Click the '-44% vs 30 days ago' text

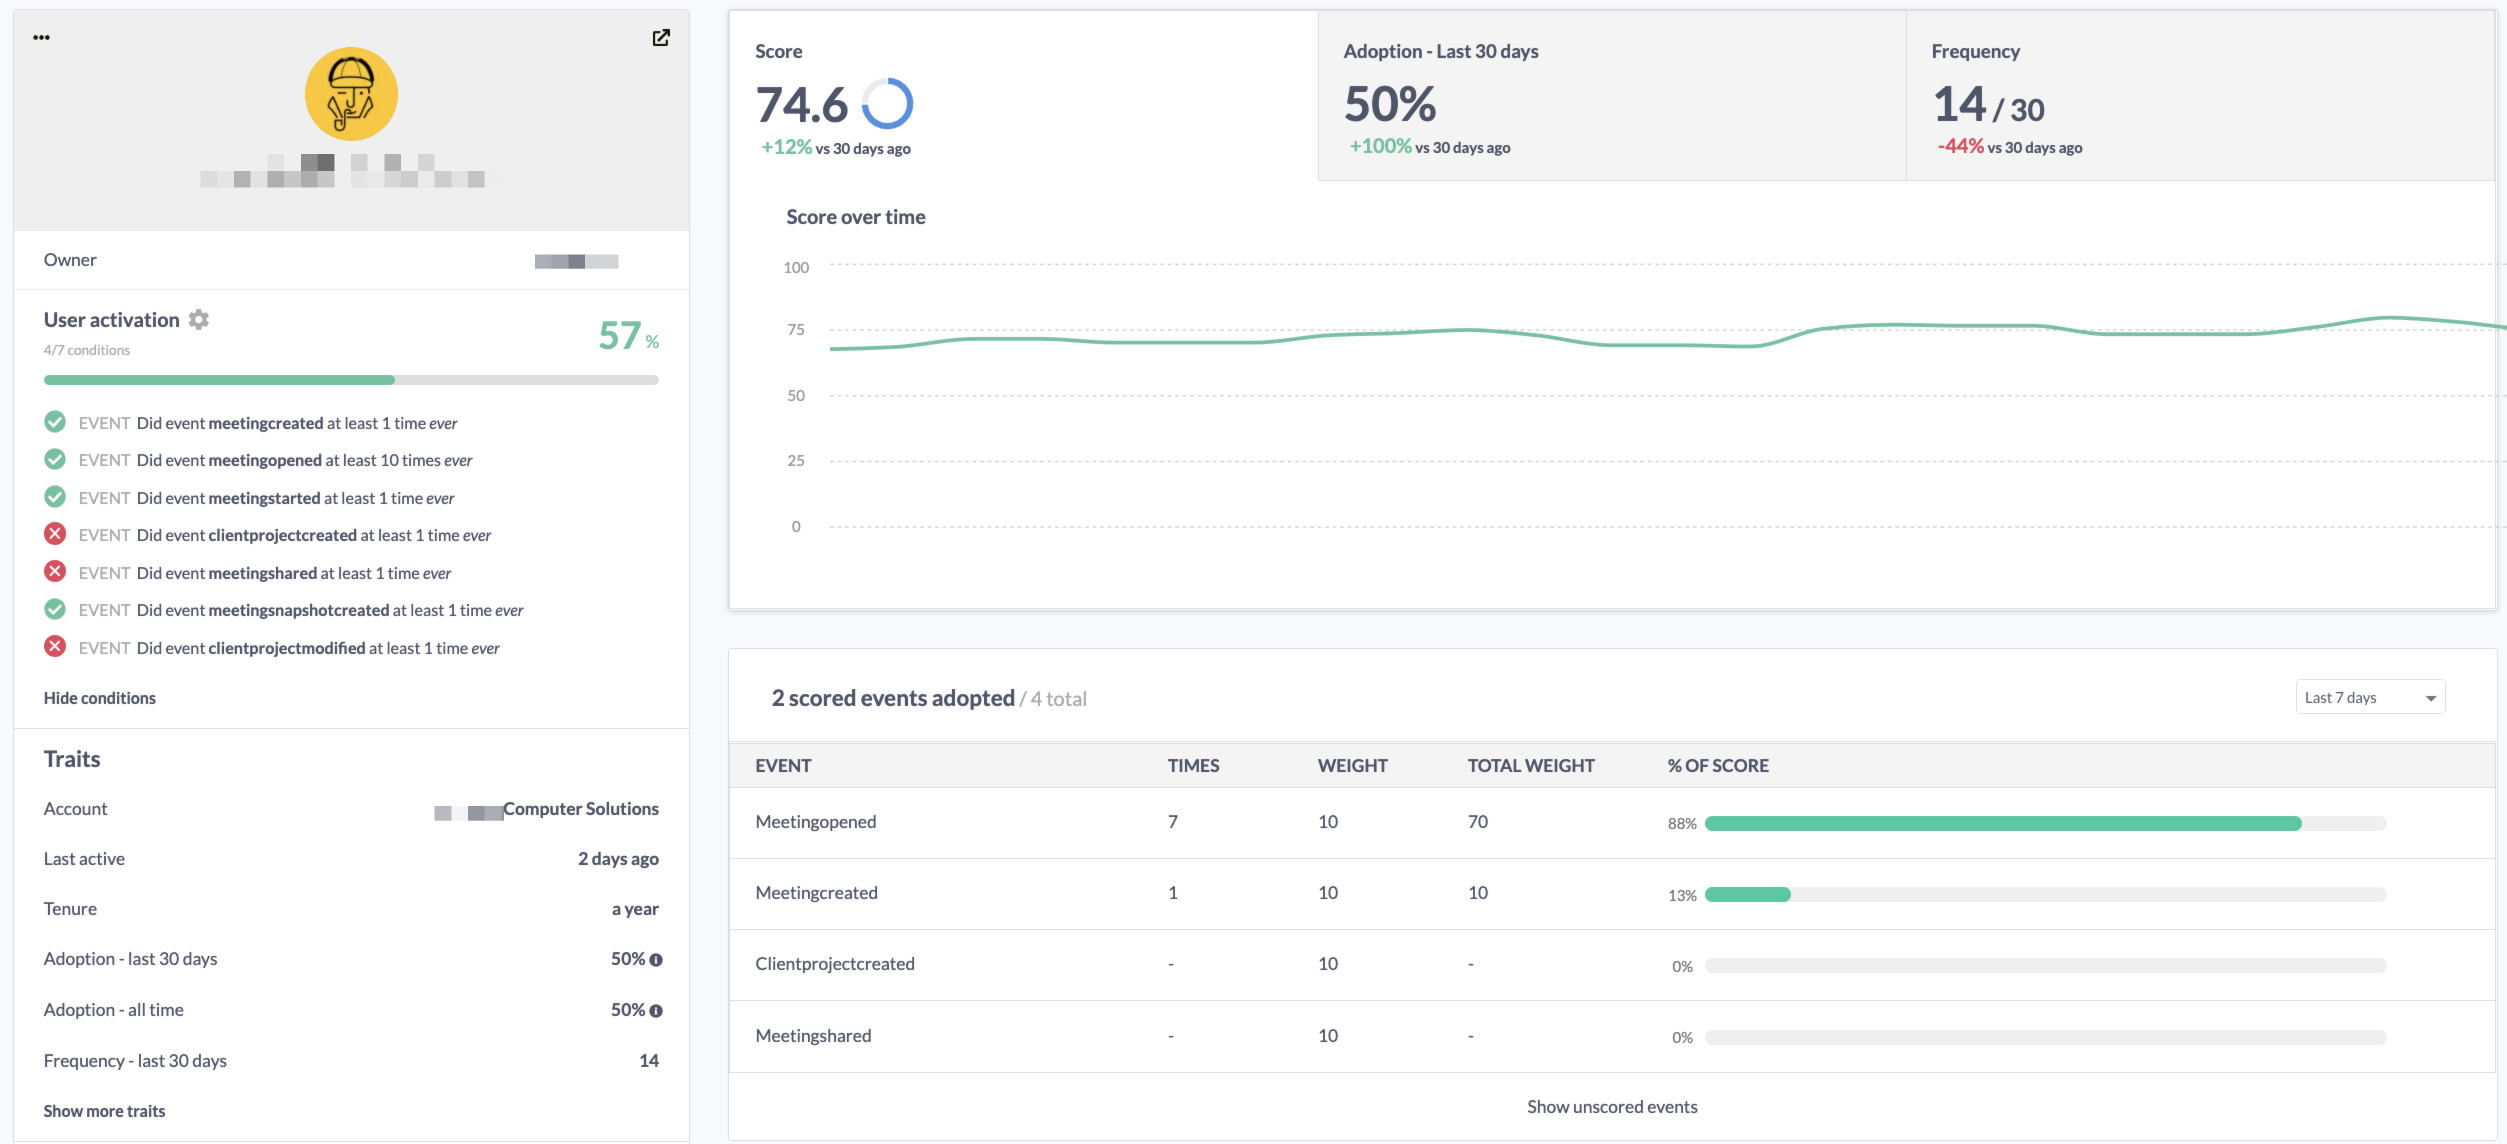point(2010,147)
